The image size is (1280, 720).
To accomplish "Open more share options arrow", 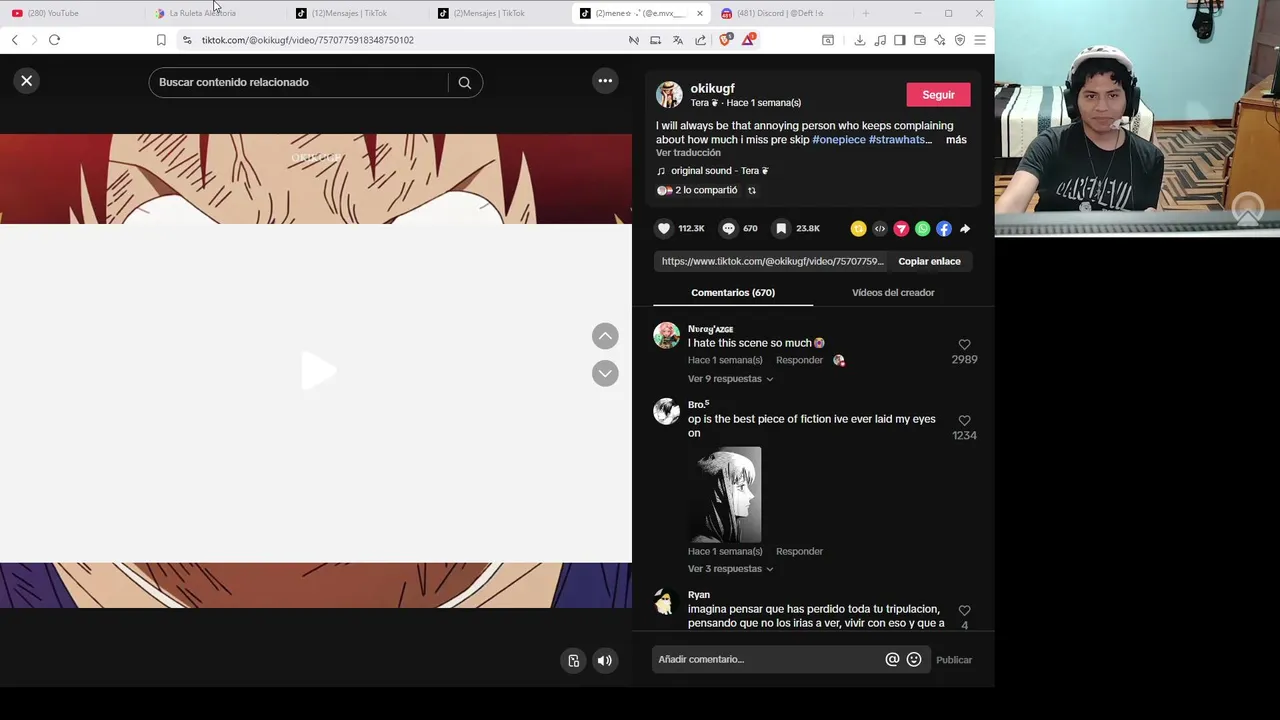I will [x=965, y=229].
